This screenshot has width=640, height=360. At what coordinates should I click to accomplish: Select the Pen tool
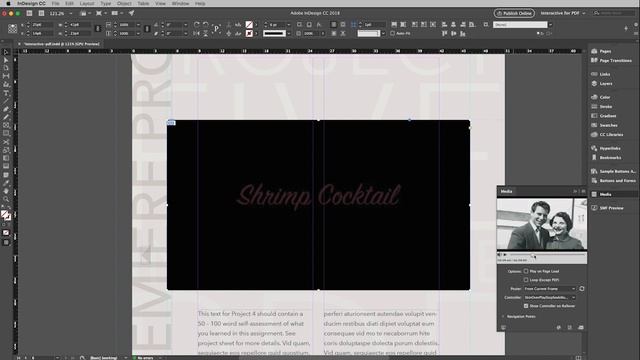pos(6,109)
